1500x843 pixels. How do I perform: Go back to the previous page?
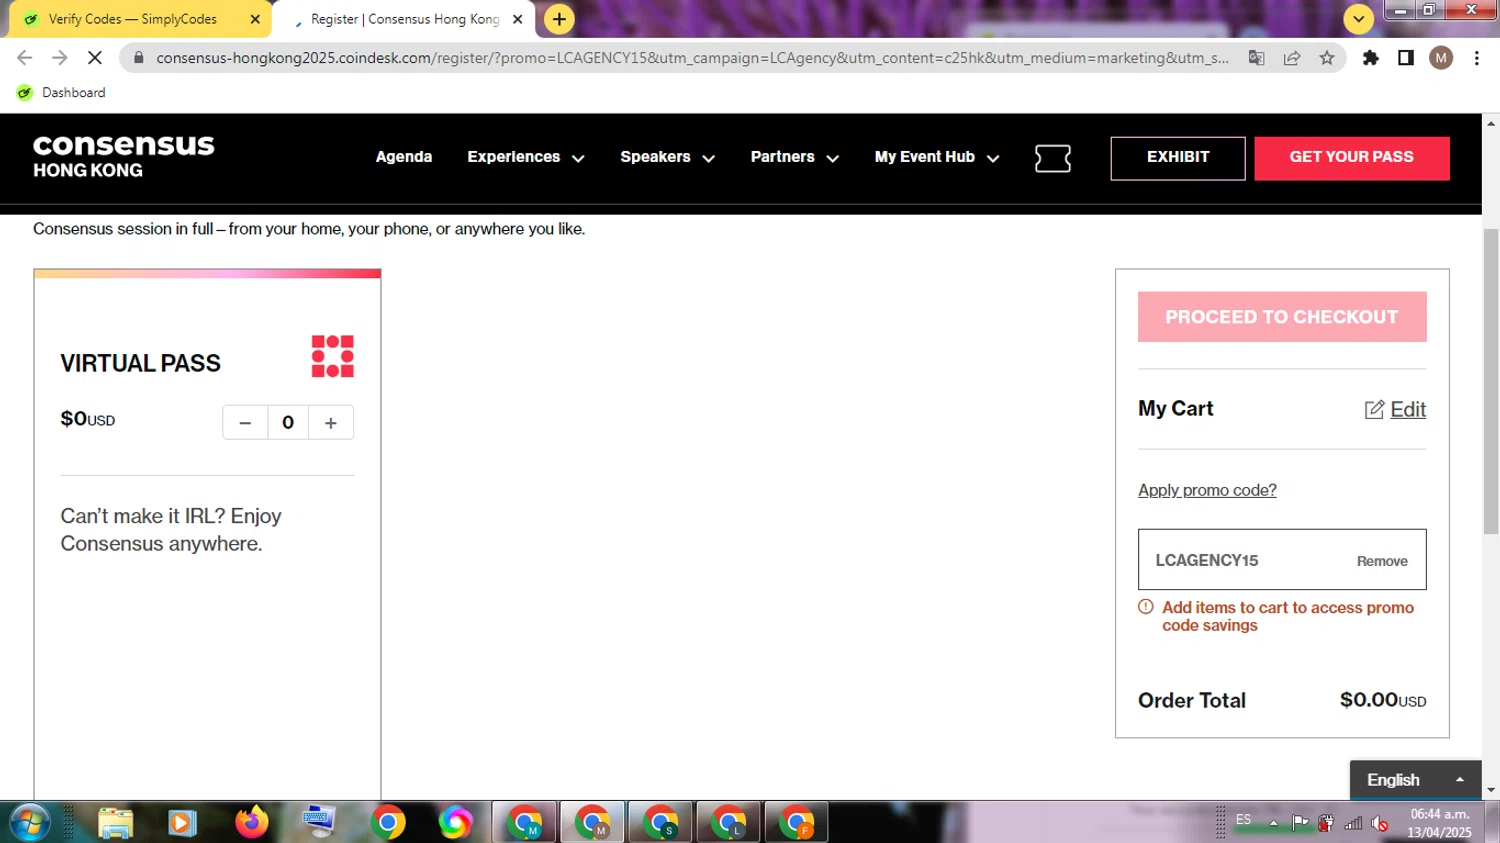(24, 58)
